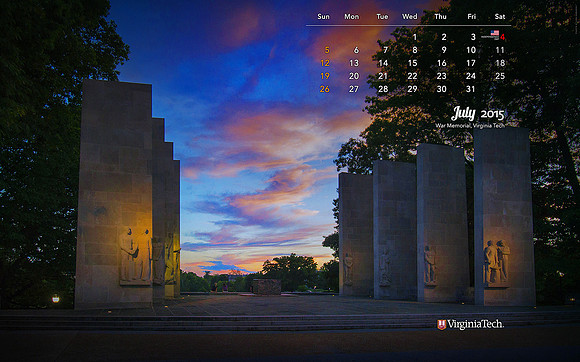Select date 10 in the calendar
The height and width of the screenshot is (362, 580).
(471, 50)
